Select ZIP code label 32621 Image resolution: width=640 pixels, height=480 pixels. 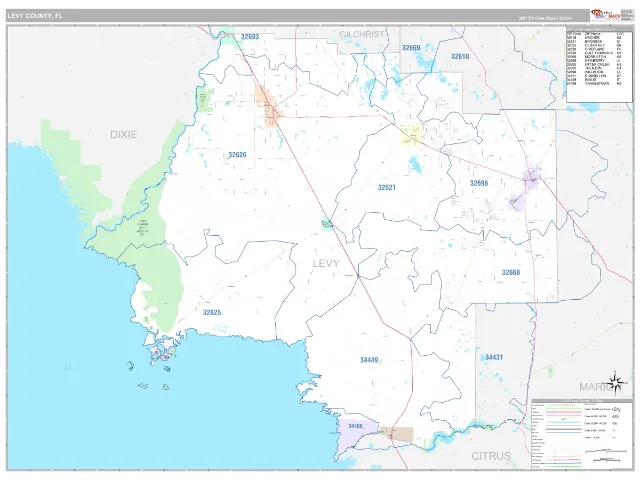(x=386, y=187)
